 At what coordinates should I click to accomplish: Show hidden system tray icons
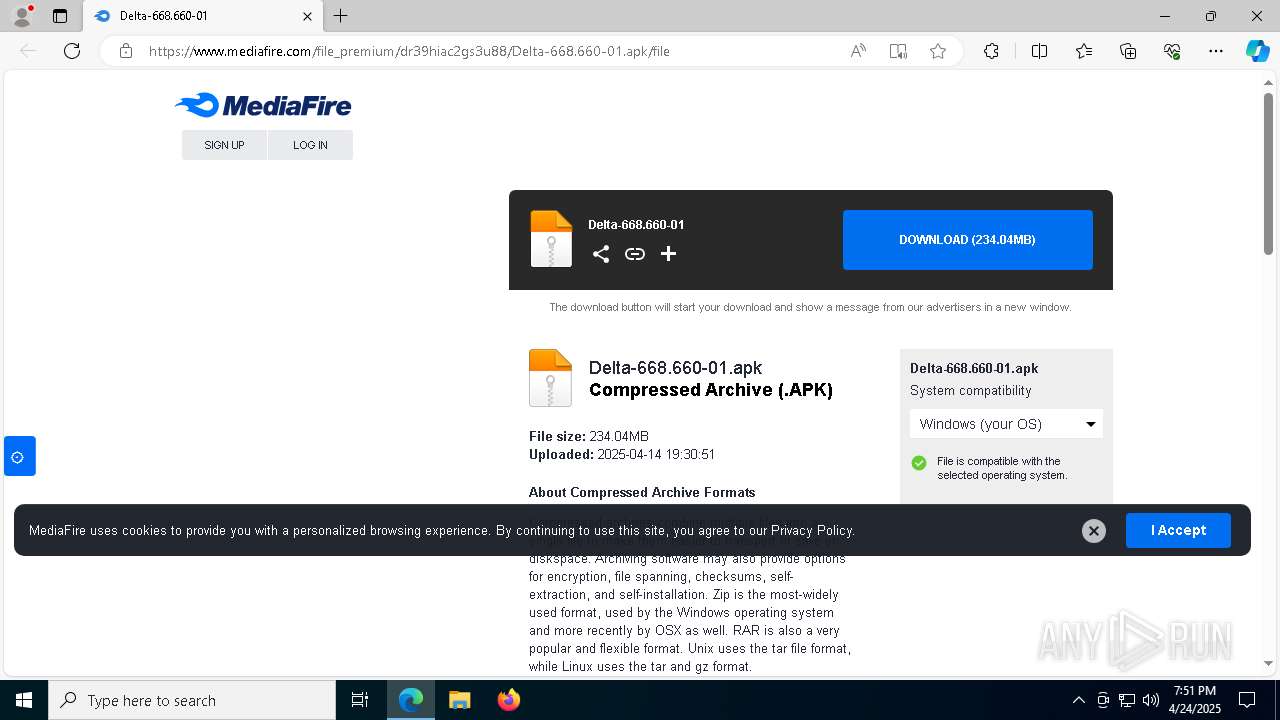pyautogui.click(x=1078, y=700)
